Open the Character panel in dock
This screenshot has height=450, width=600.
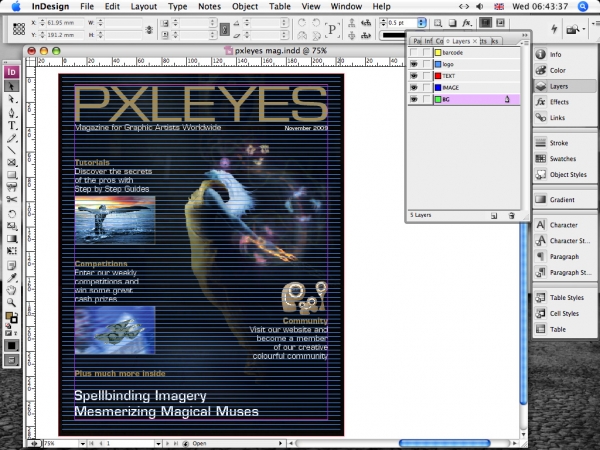(564, 225)
